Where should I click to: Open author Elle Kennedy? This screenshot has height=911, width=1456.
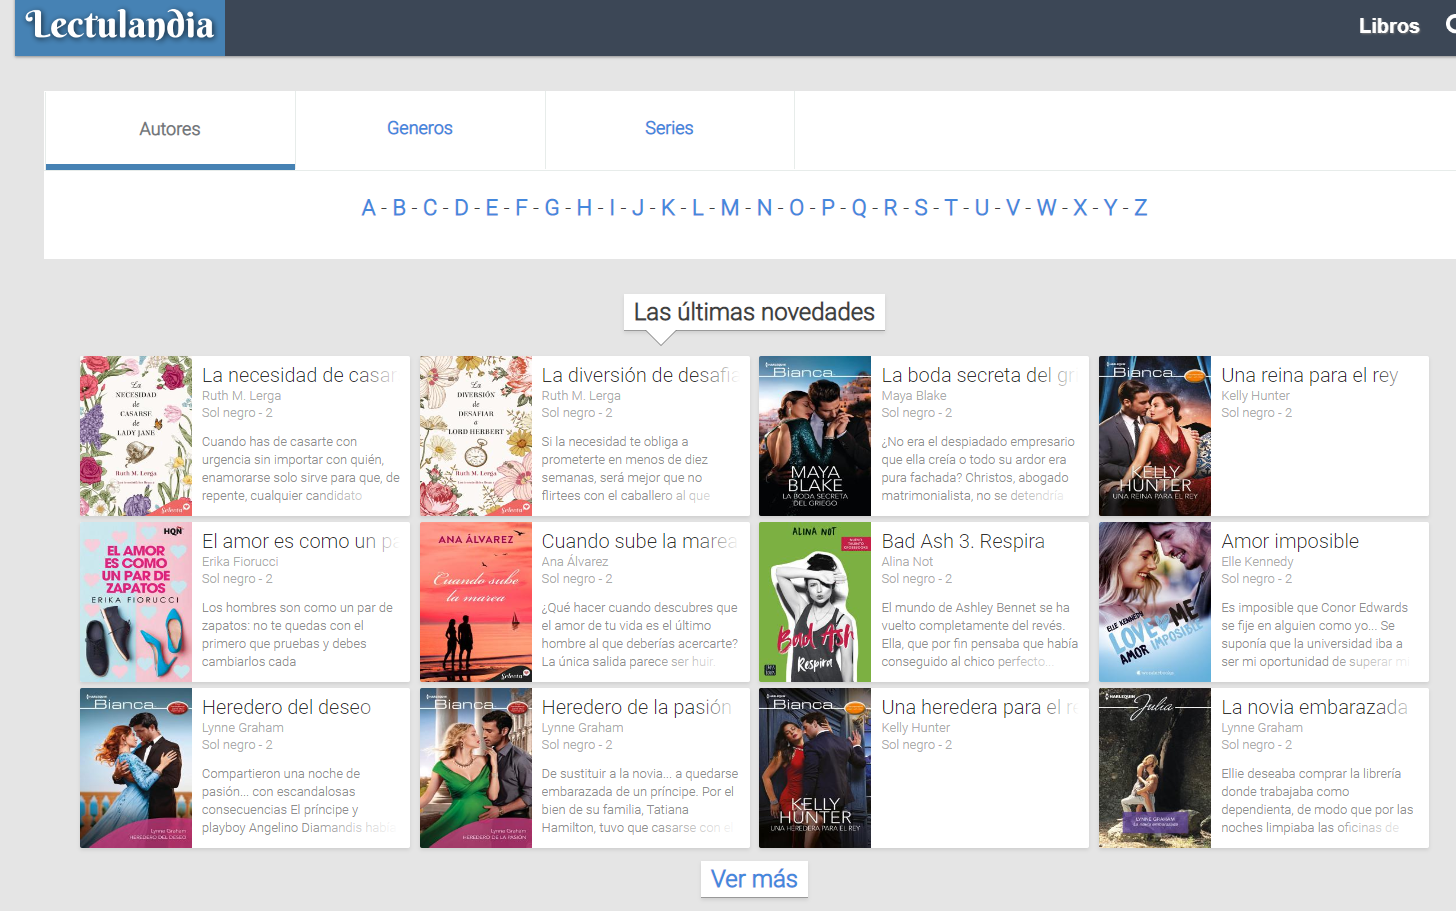pyautogui.click(x=1257, y=562)
